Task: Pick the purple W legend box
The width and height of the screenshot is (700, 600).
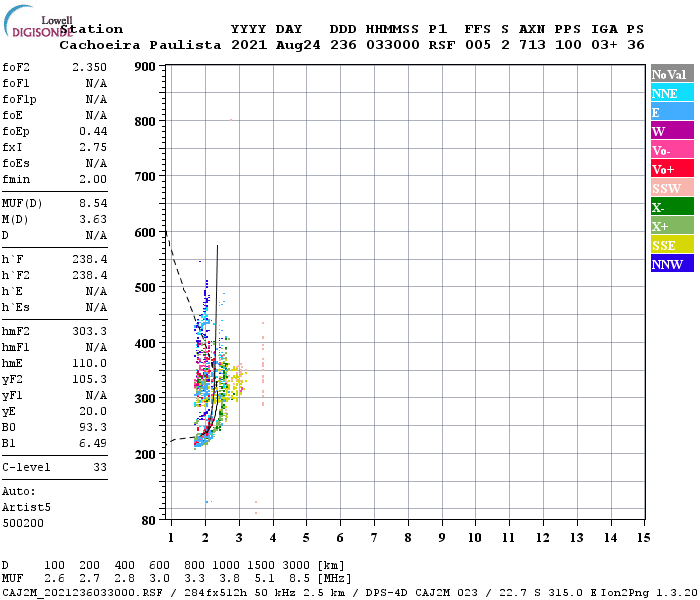Action: [x=671, y=131]
